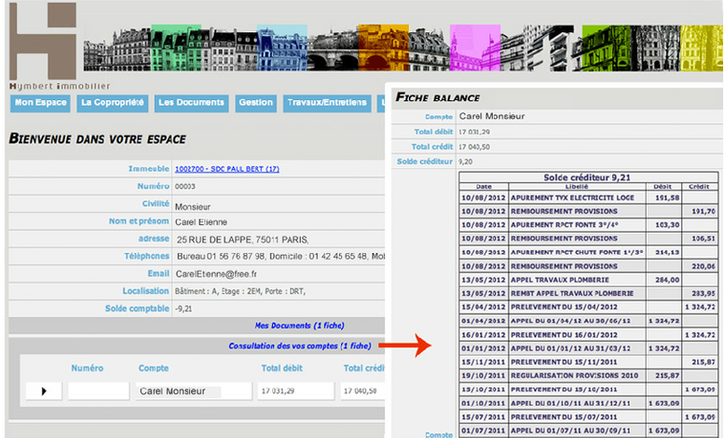Click the empty Numéro field in accounts row
The image size is (724, 438).
(x=98, y=391)
